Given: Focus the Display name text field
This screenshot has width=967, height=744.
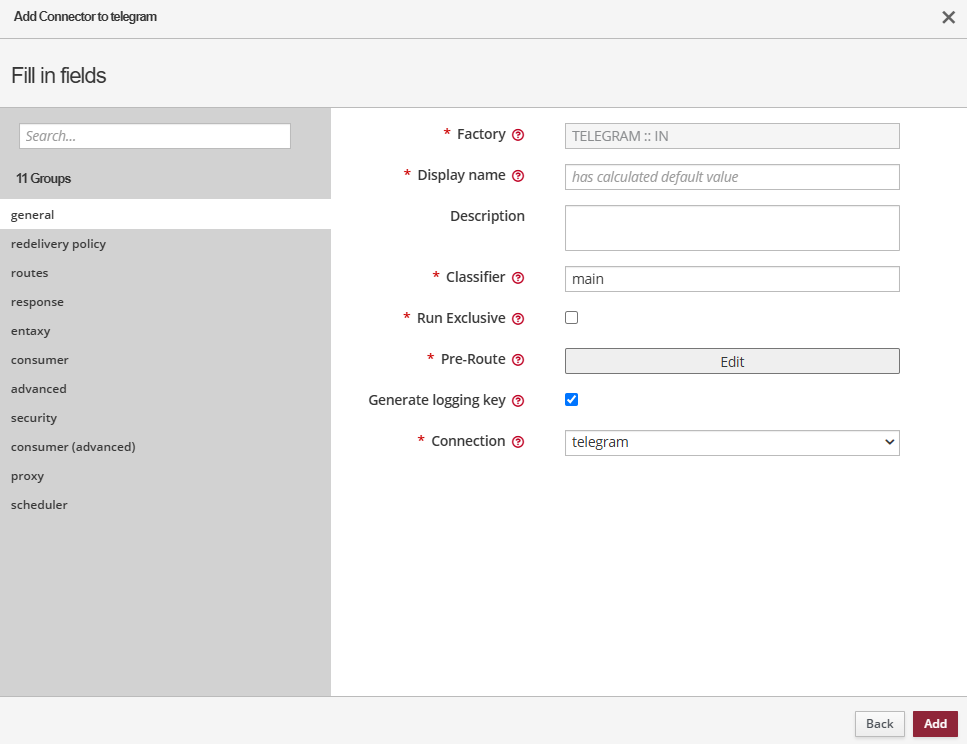Looking at the screenshot, I should 732,177.
